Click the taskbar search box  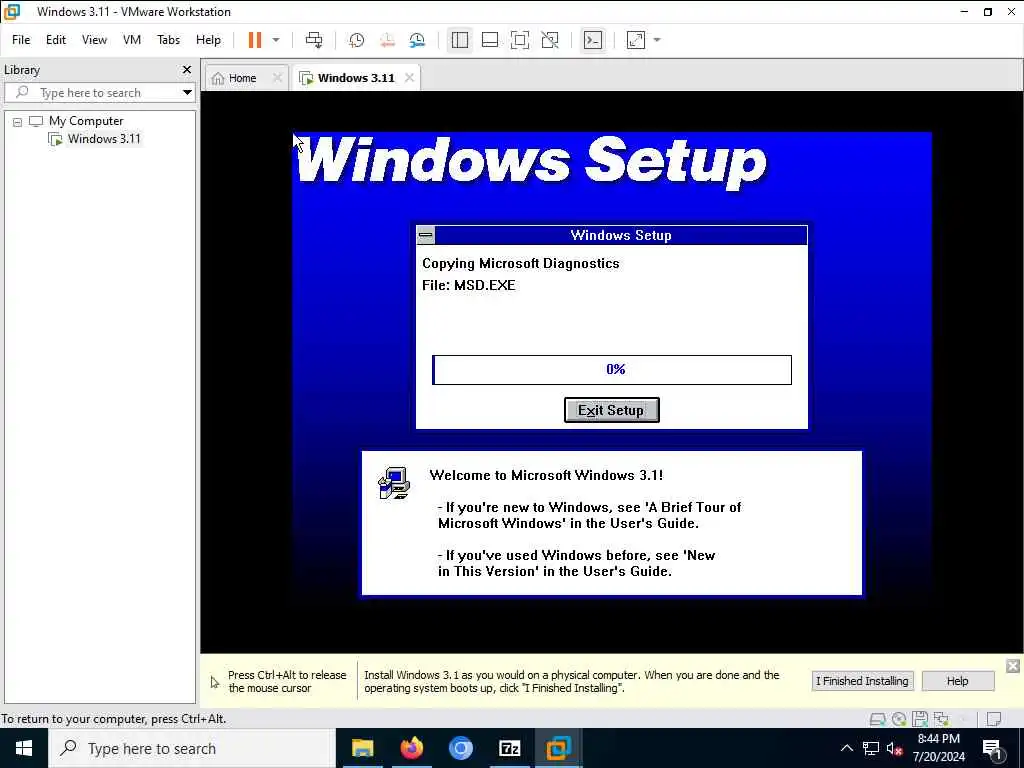coord(192,748)
